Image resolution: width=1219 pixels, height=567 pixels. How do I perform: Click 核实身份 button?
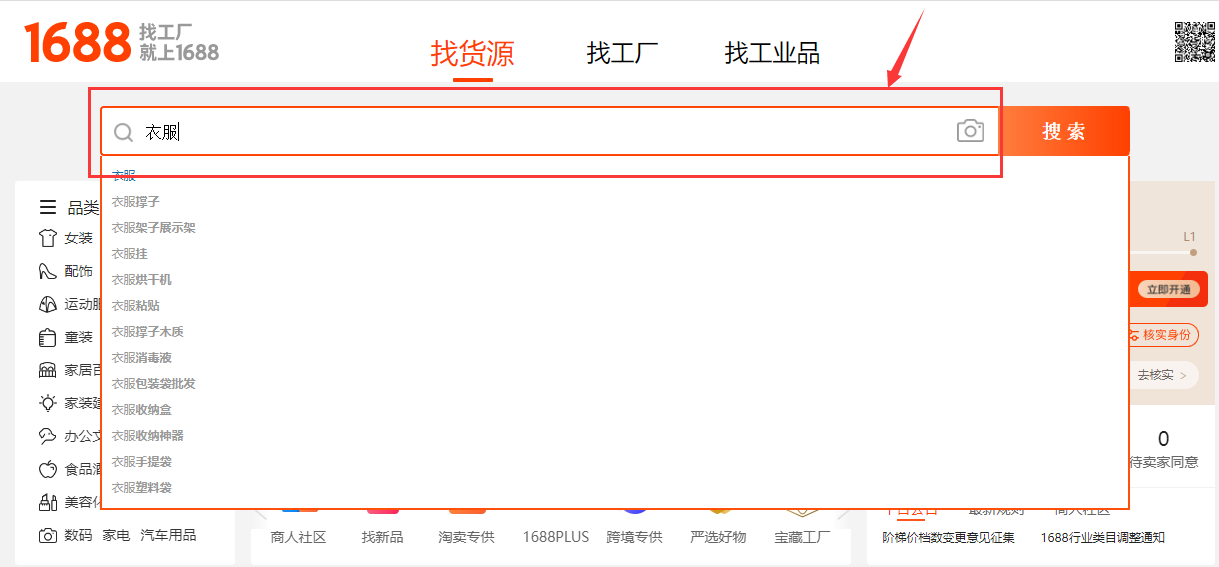(1164, 335)
